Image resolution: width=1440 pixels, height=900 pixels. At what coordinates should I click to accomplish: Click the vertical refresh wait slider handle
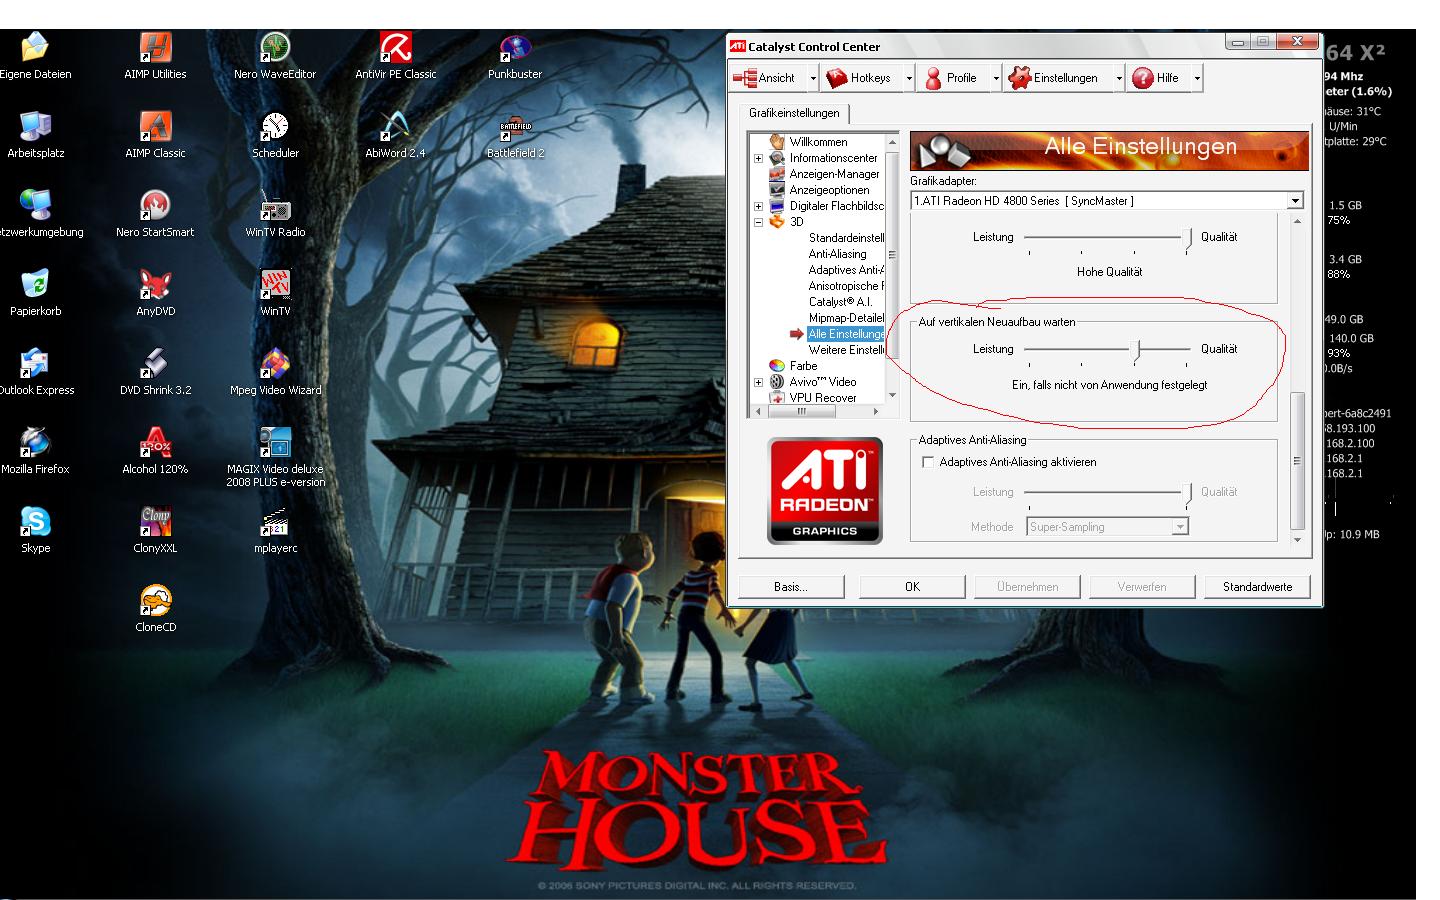[1136, 350]
